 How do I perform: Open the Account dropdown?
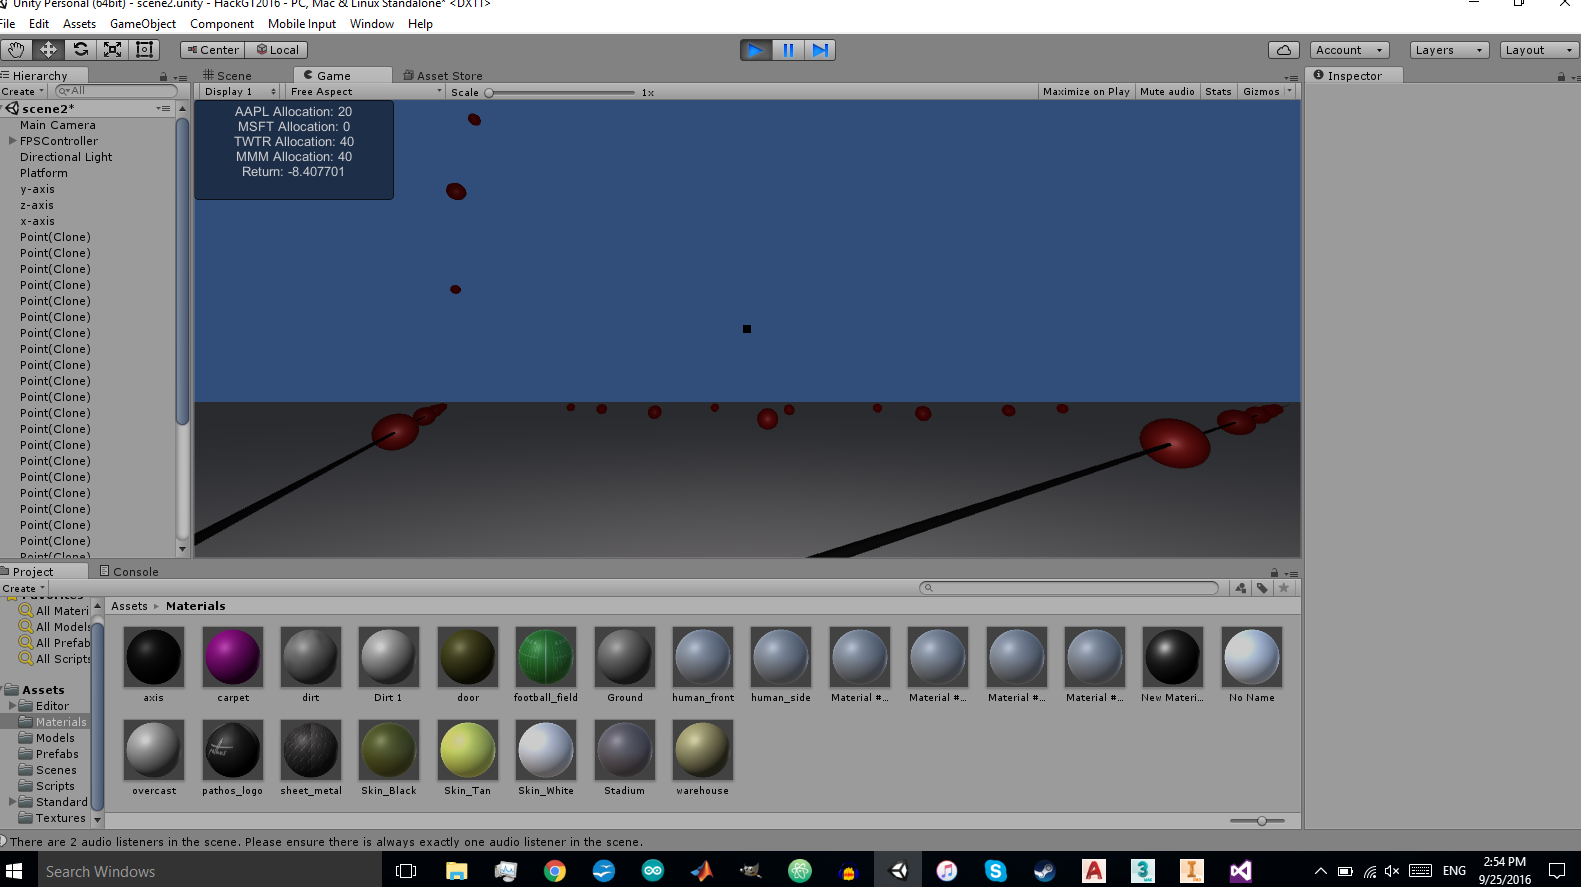pyautogui.click(x=1349, y=50)
